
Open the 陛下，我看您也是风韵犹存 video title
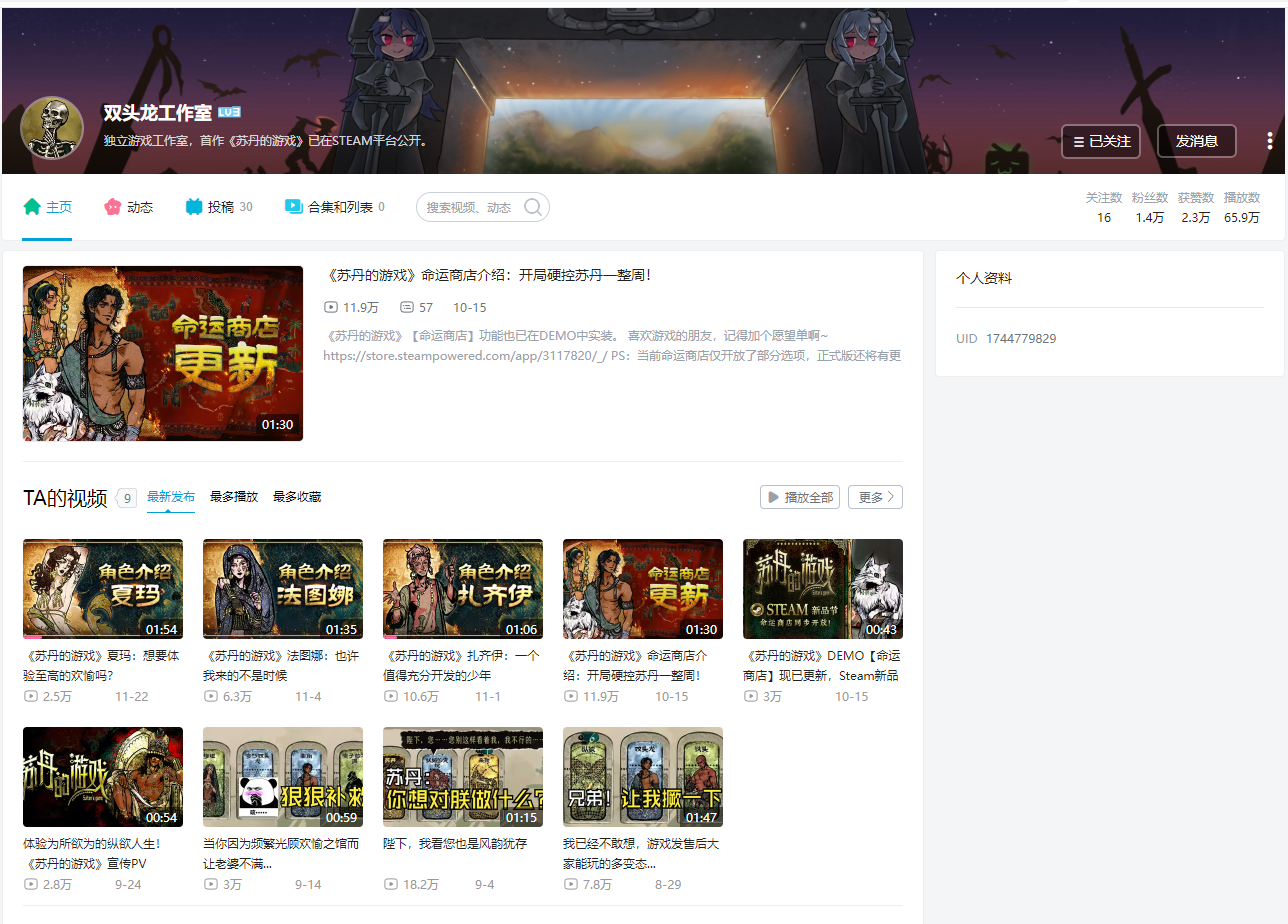(455, 844)
